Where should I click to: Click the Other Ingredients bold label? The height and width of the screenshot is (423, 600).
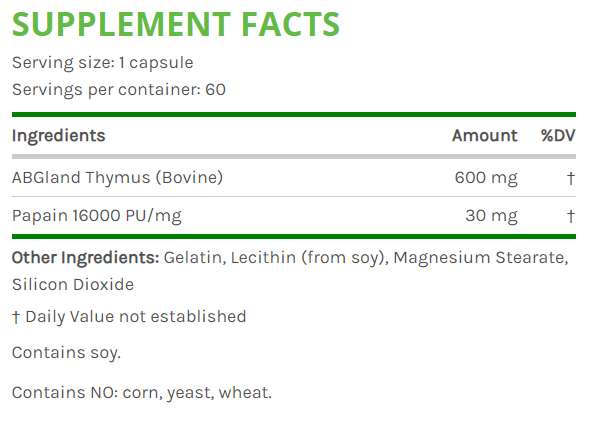(85, 258)
